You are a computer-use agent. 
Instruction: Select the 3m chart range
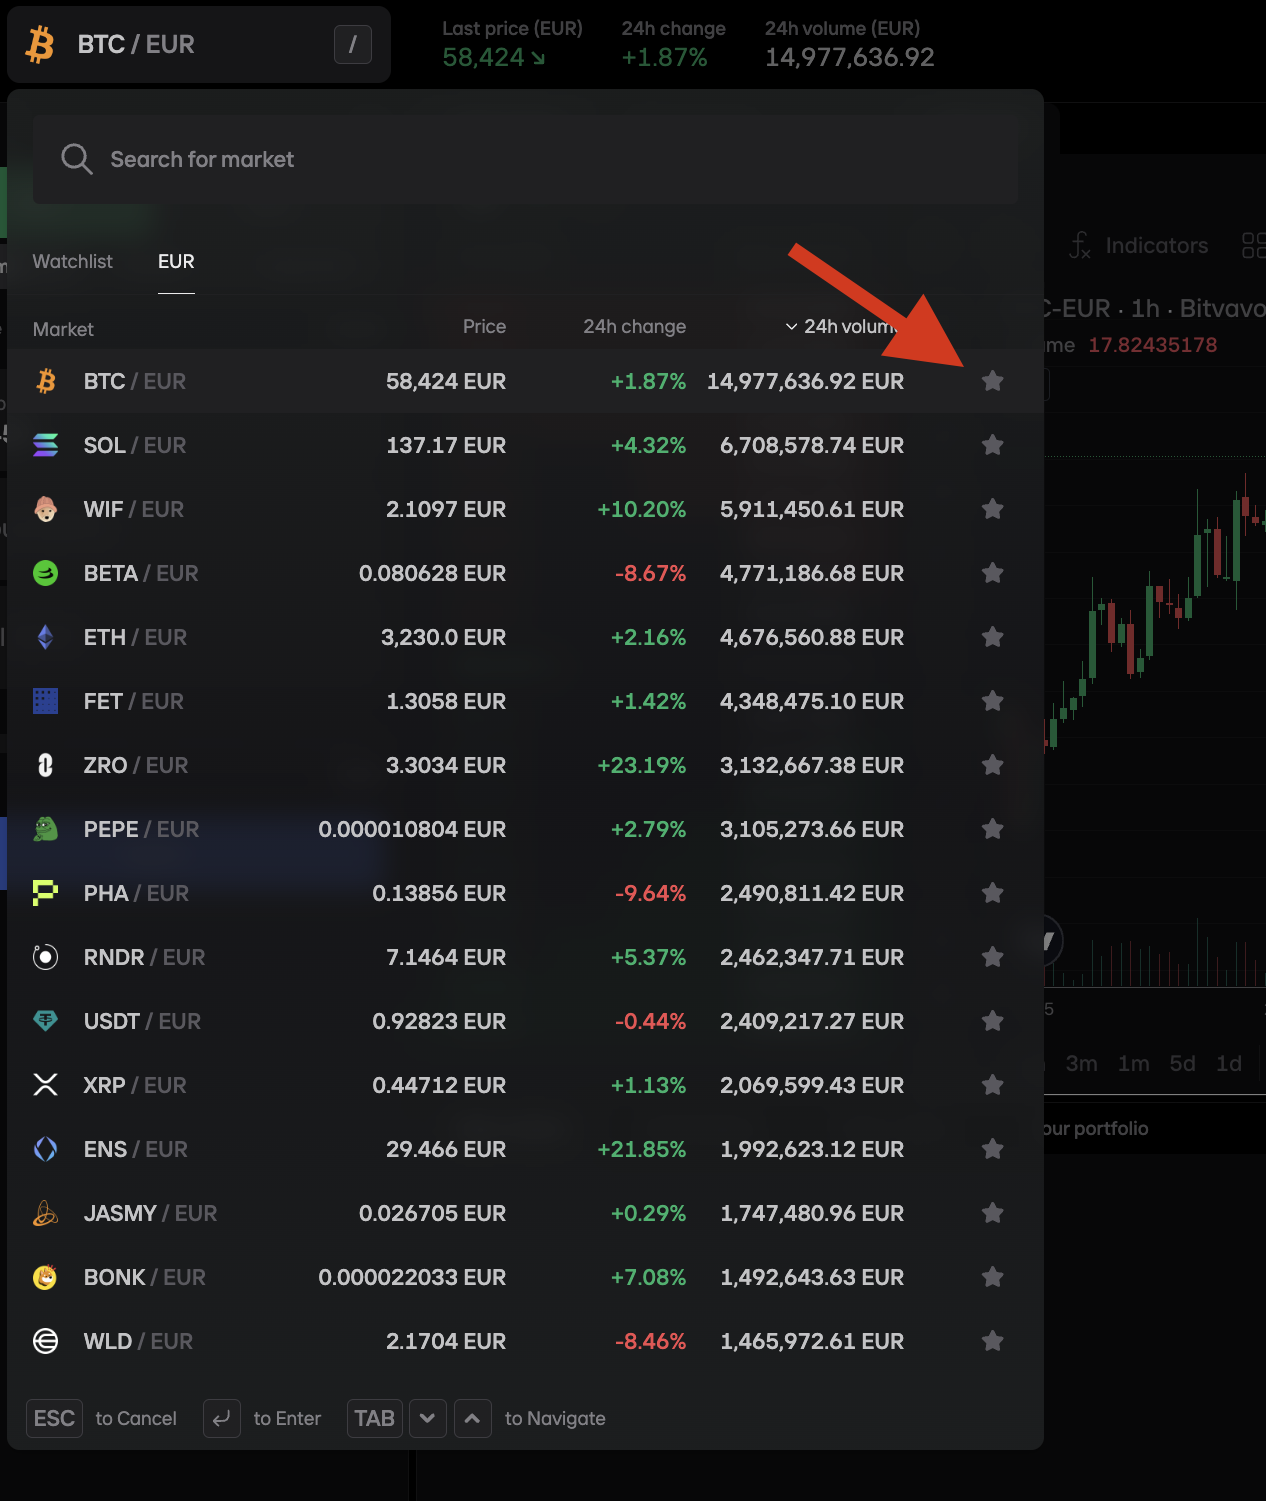pyautogui.click(x=1081, y=1063)
